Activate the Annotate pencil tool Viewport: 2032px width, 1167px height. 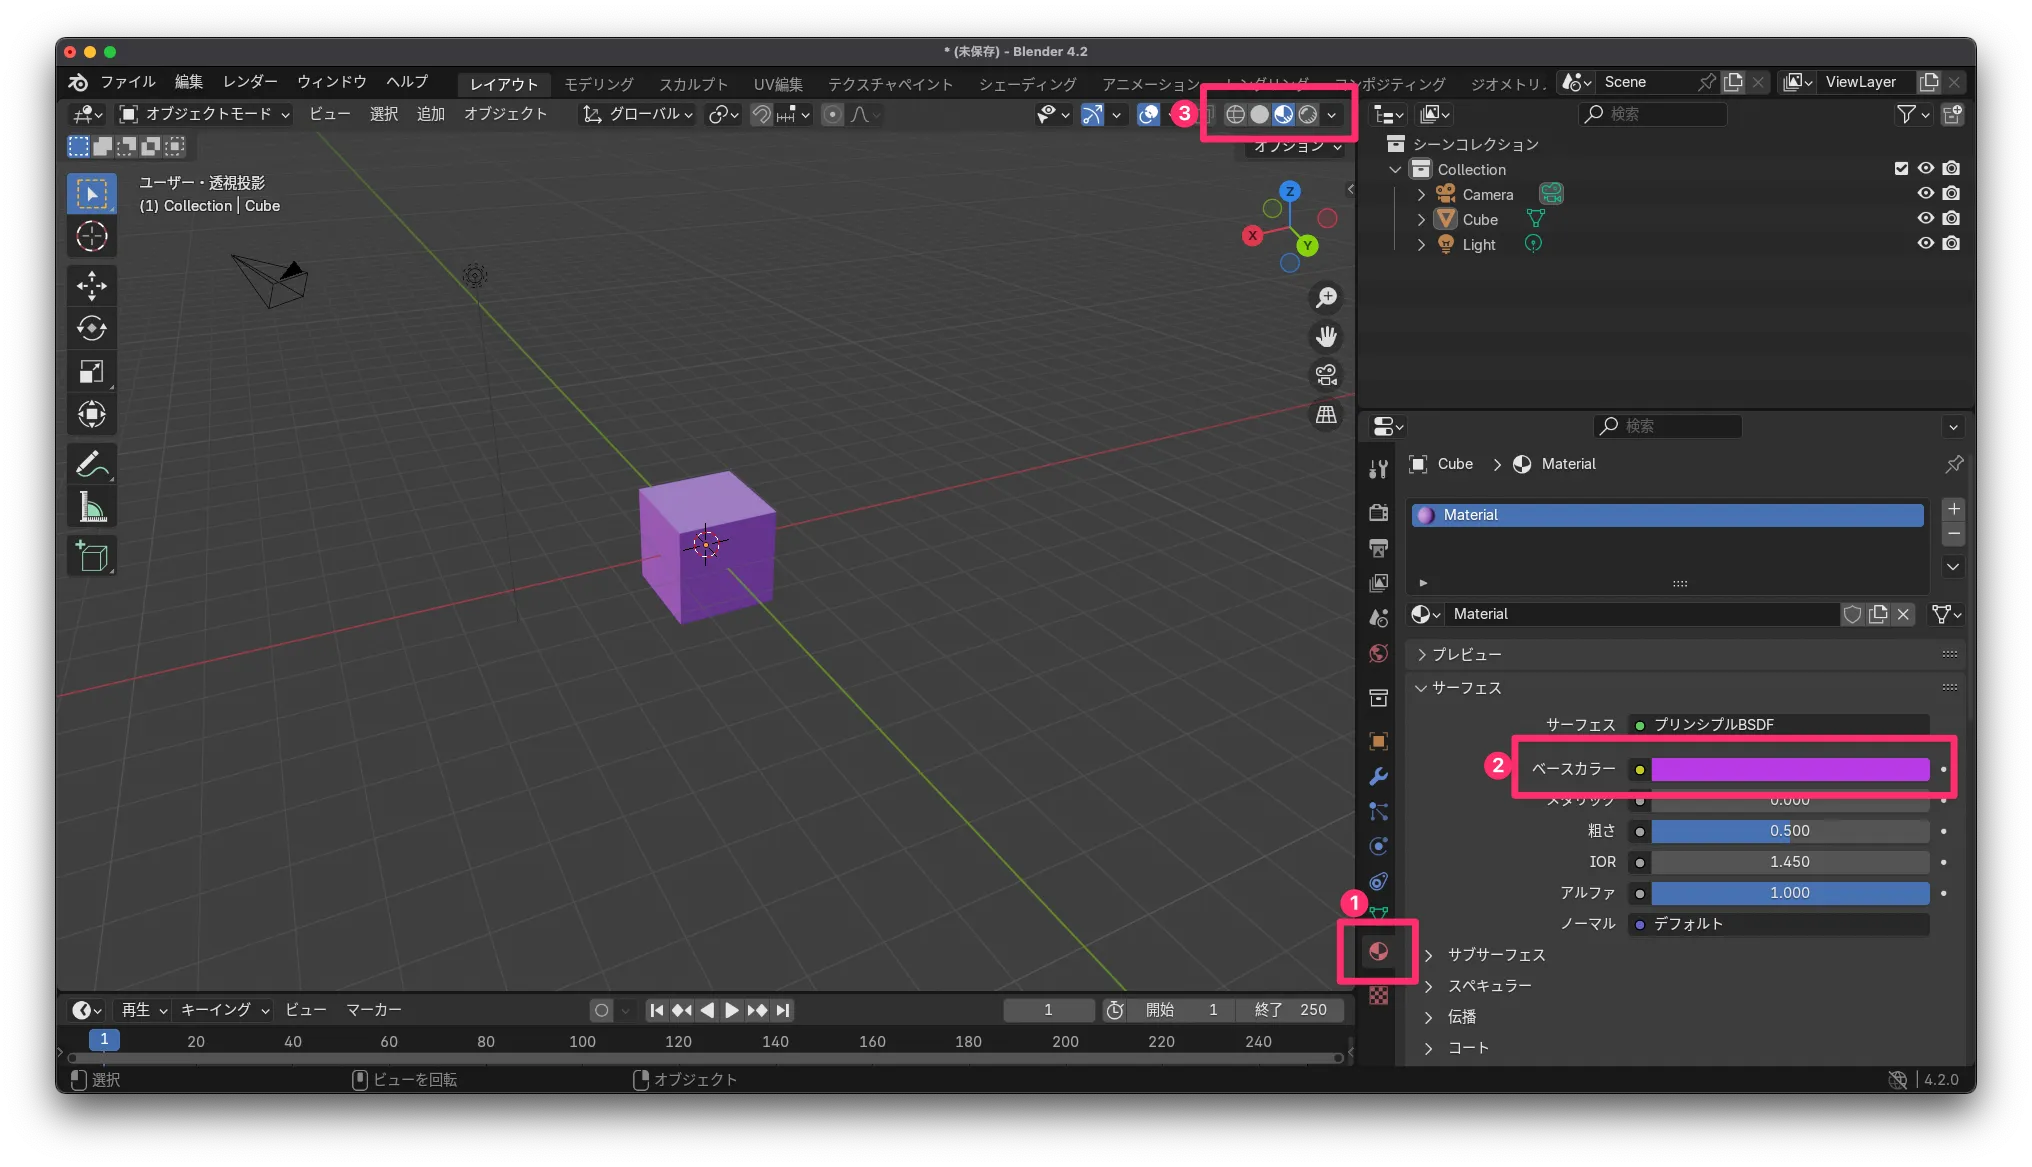(x=92, y=465)
